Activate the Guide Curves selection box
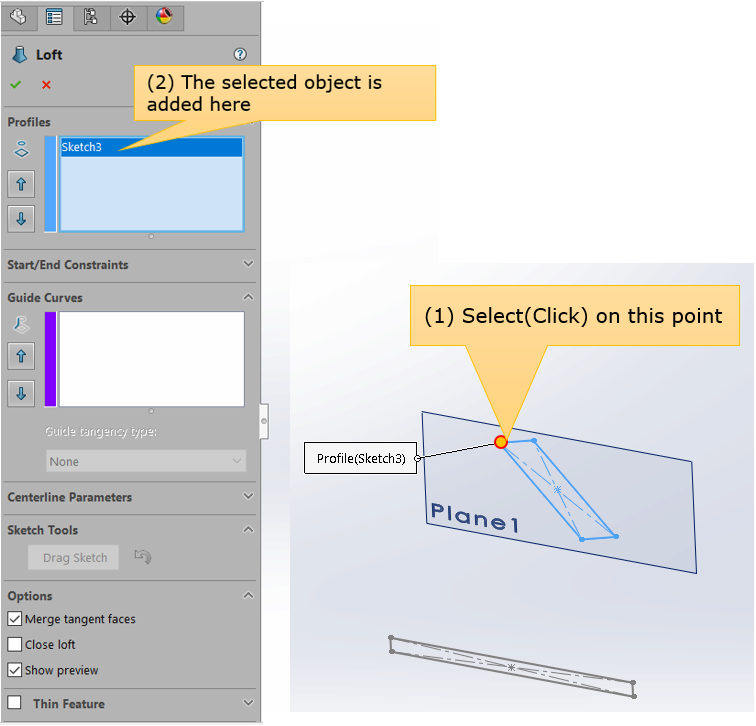756x726 pixels. click(x=151, y=359)
